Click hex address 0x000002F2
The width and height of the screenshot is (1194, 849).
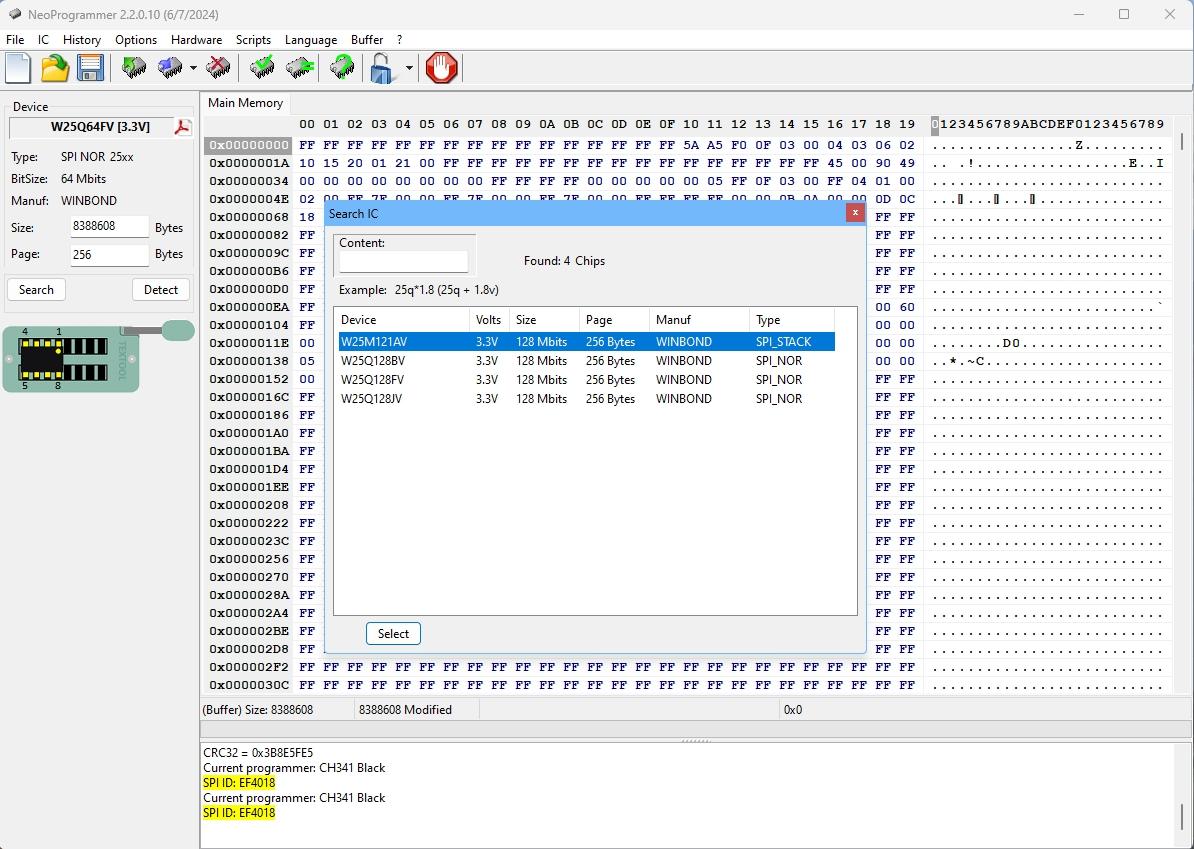[x=249, y=667]
